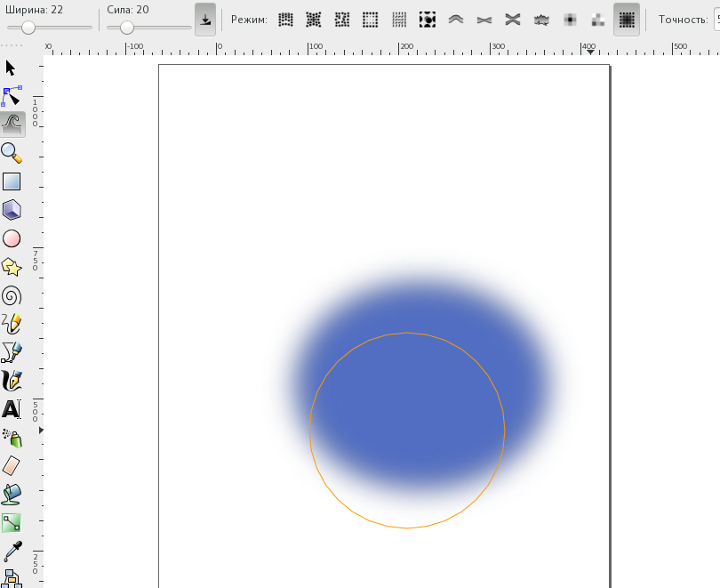Enable tweak Roughen paths mode

pos(541,20)
